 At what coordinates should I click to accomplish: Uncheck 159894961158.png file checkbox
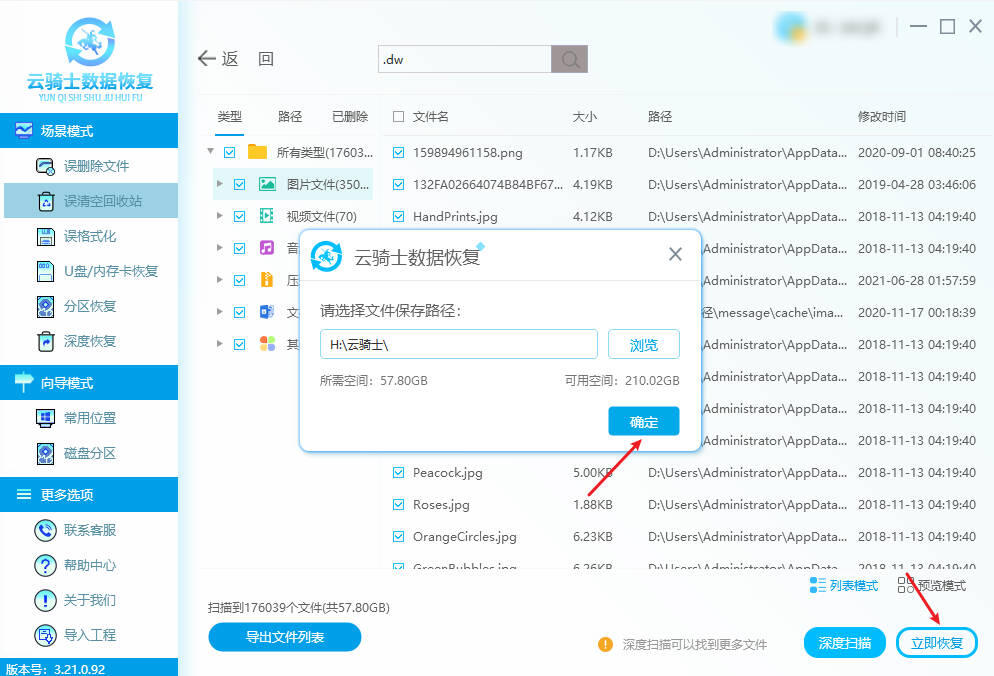point(398,152)
